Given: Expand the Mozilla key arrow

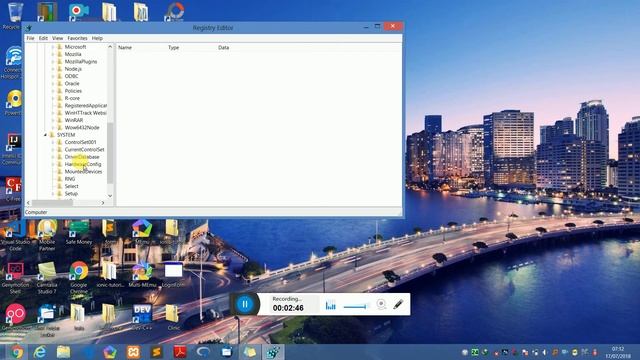Looking at the screenshot, I should 53,54.
